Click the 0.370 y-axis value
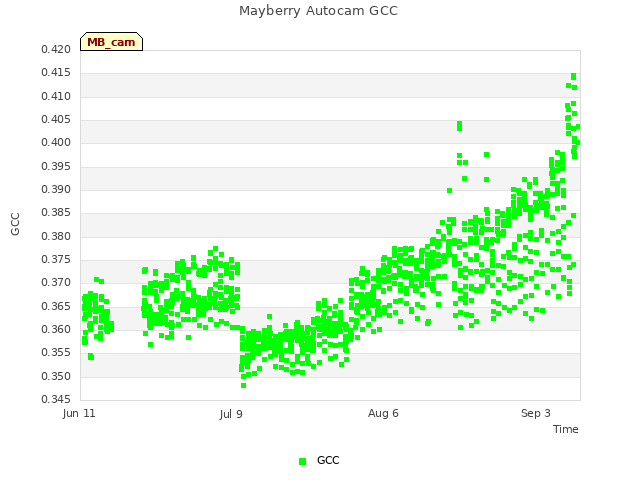The height and width of the screenshot is (480, 640). [x=56, y=282]
